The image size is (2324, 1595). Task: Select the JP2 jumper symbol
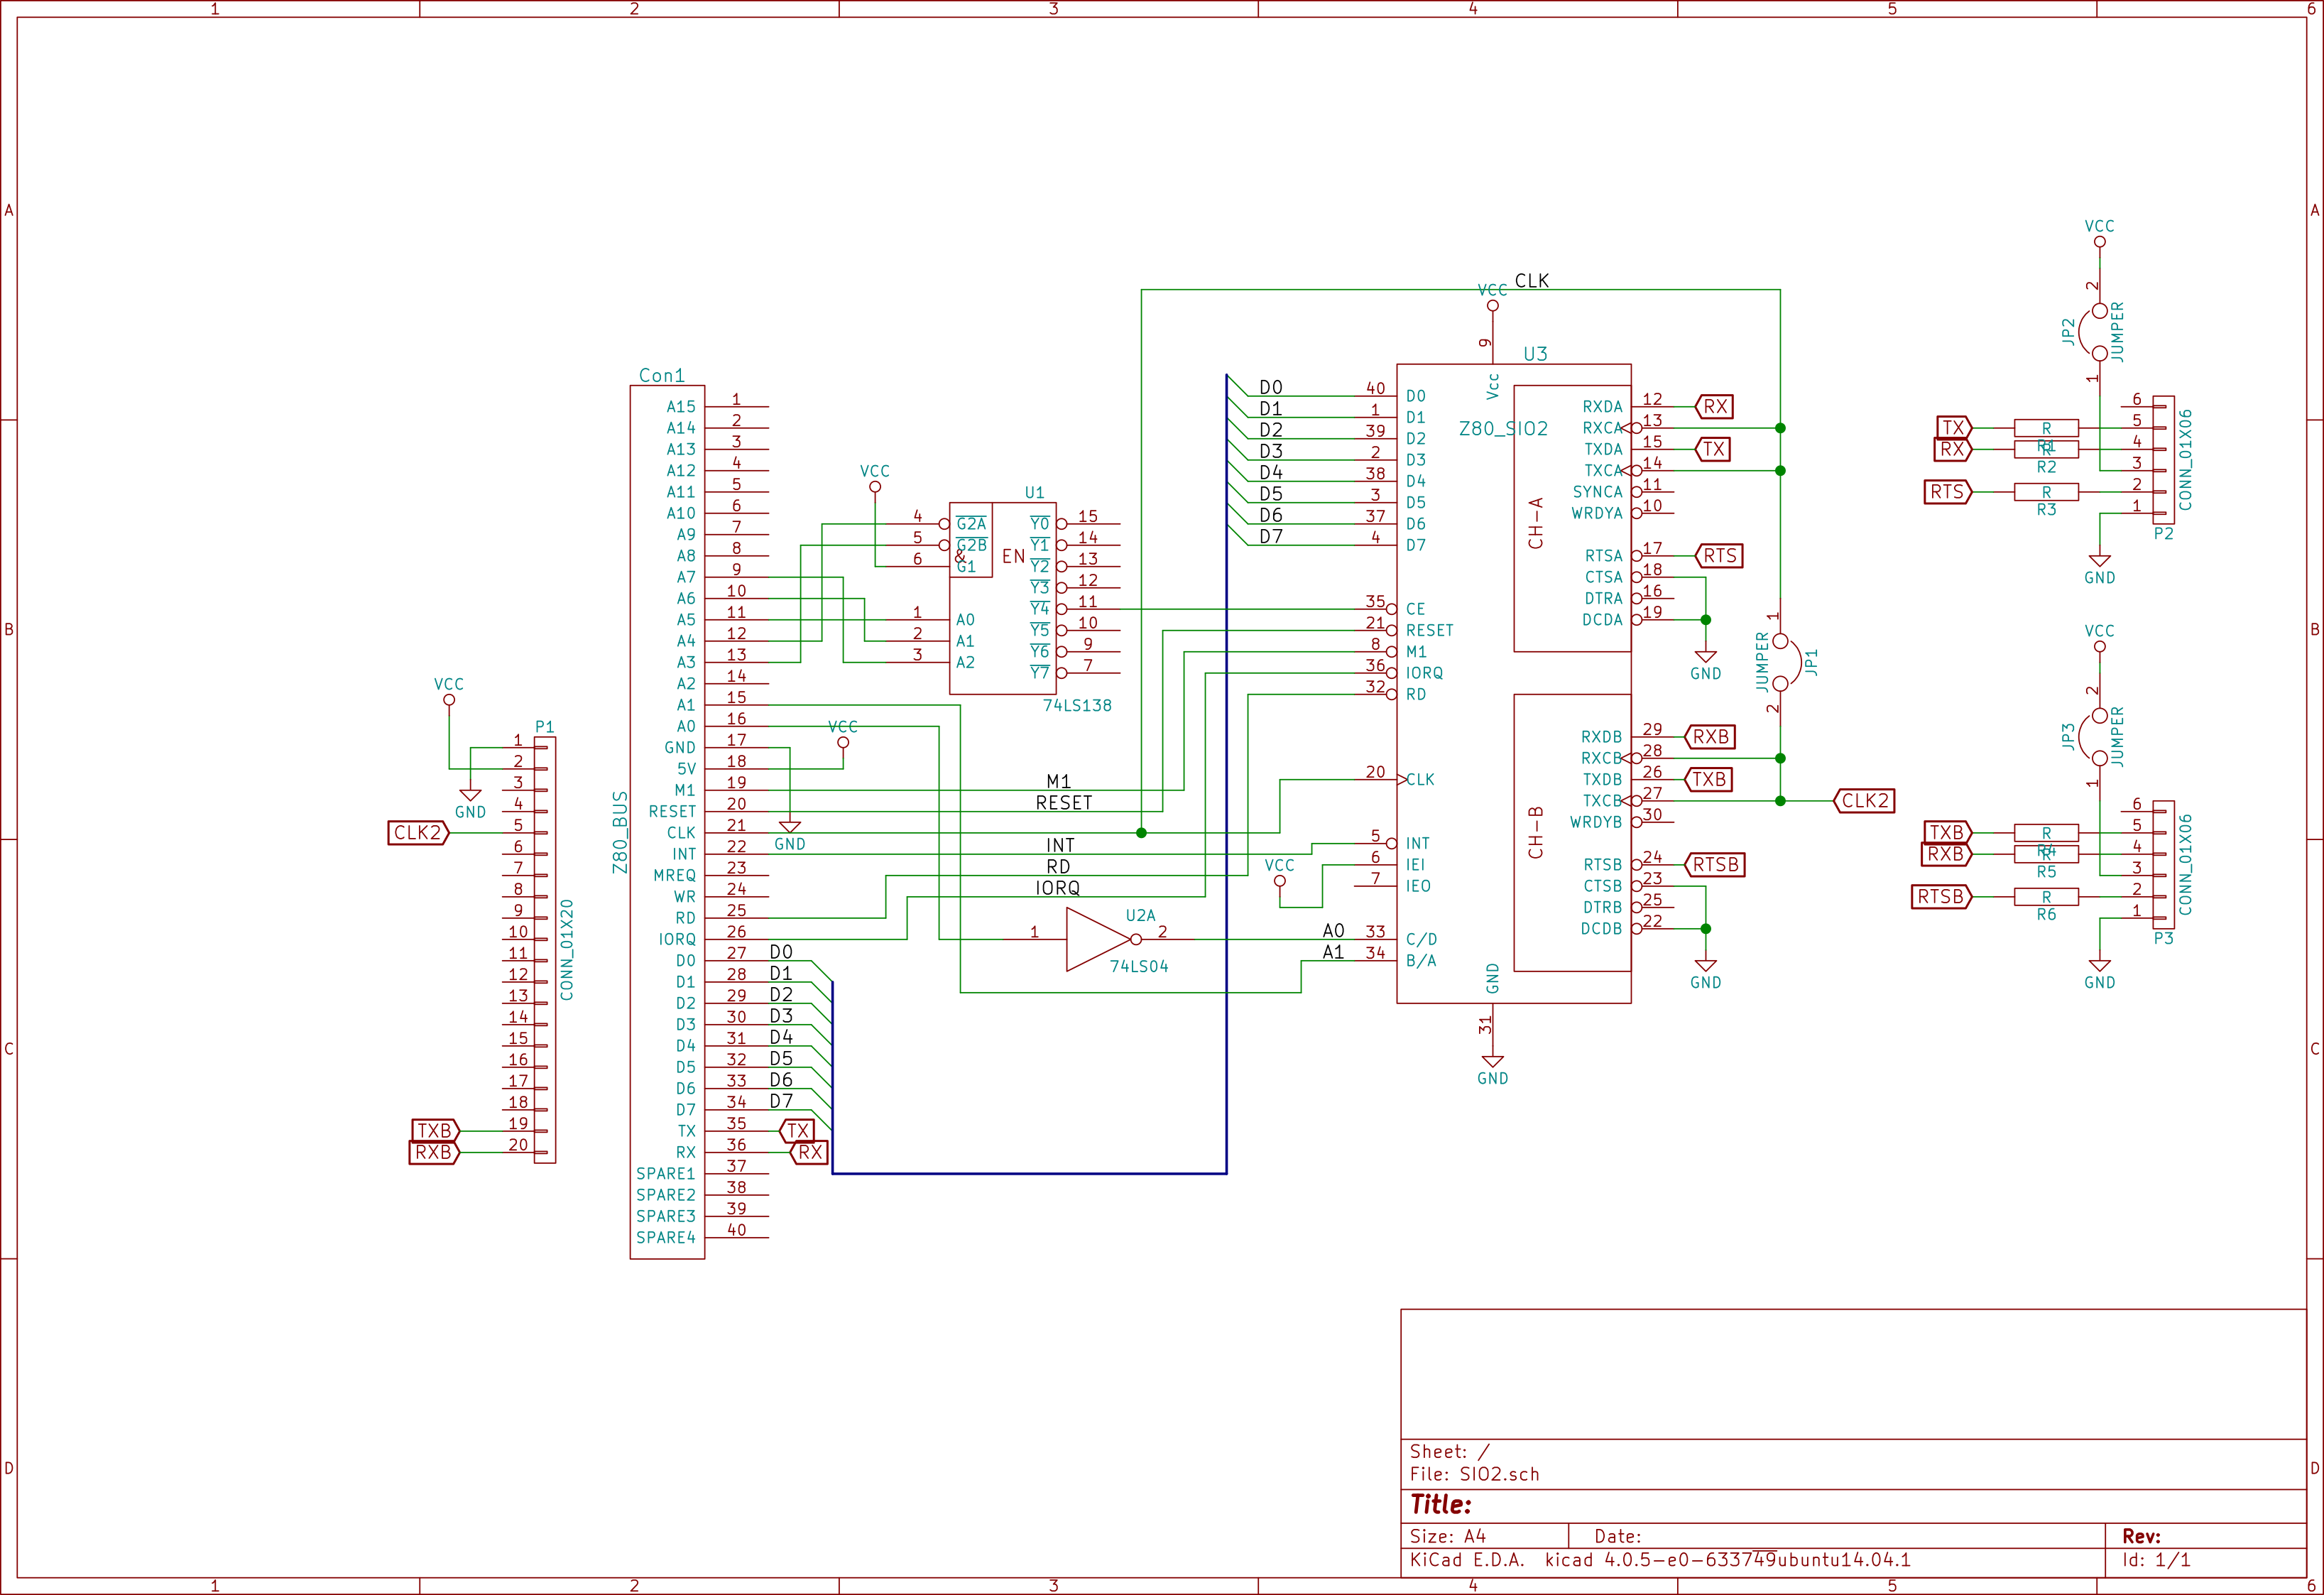(2092, 331)
